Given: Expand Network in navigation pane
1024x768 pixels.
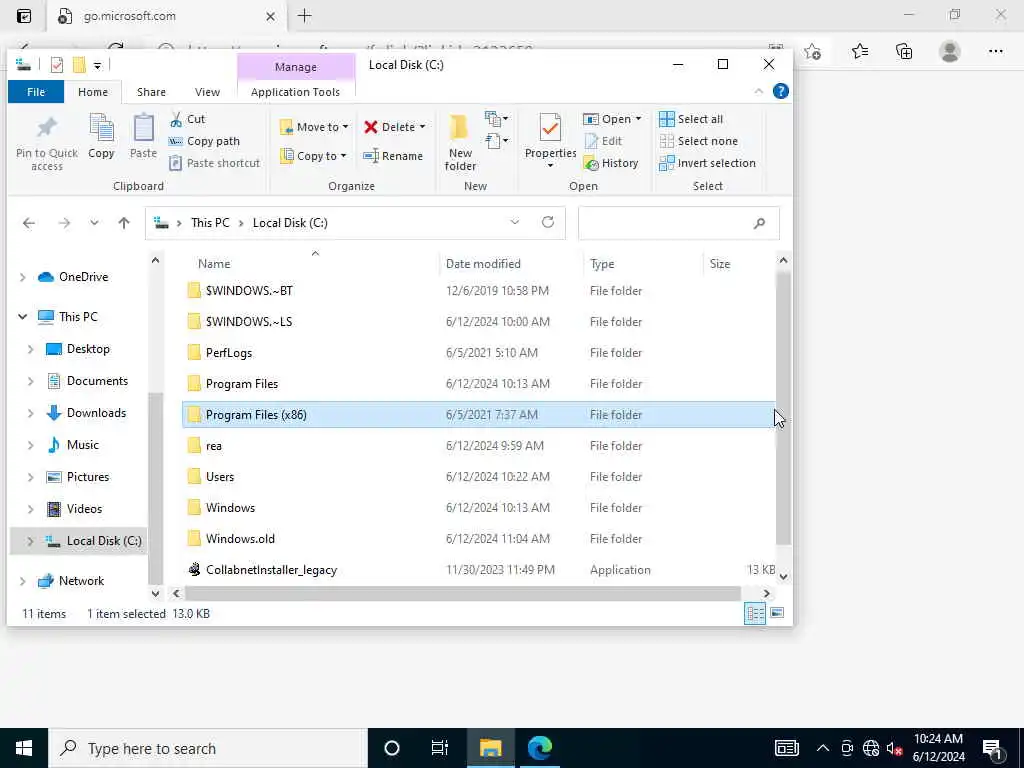Looking at the screenshot, I should coord(22,581).
